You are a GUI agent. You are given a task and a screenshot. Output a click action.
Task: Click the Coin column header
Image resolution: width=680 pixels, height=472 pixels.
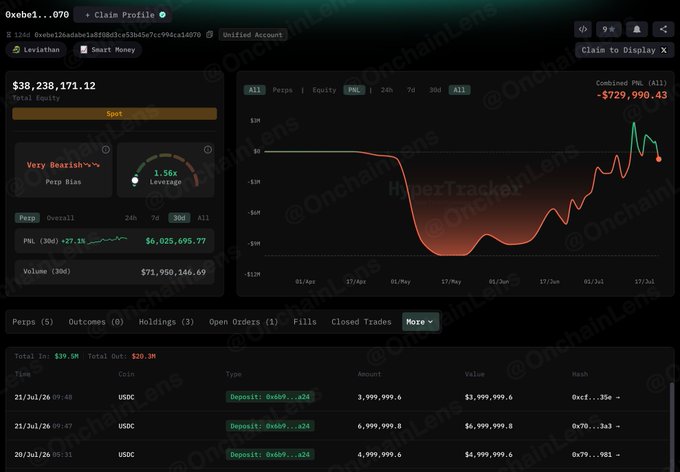[126, 374]
